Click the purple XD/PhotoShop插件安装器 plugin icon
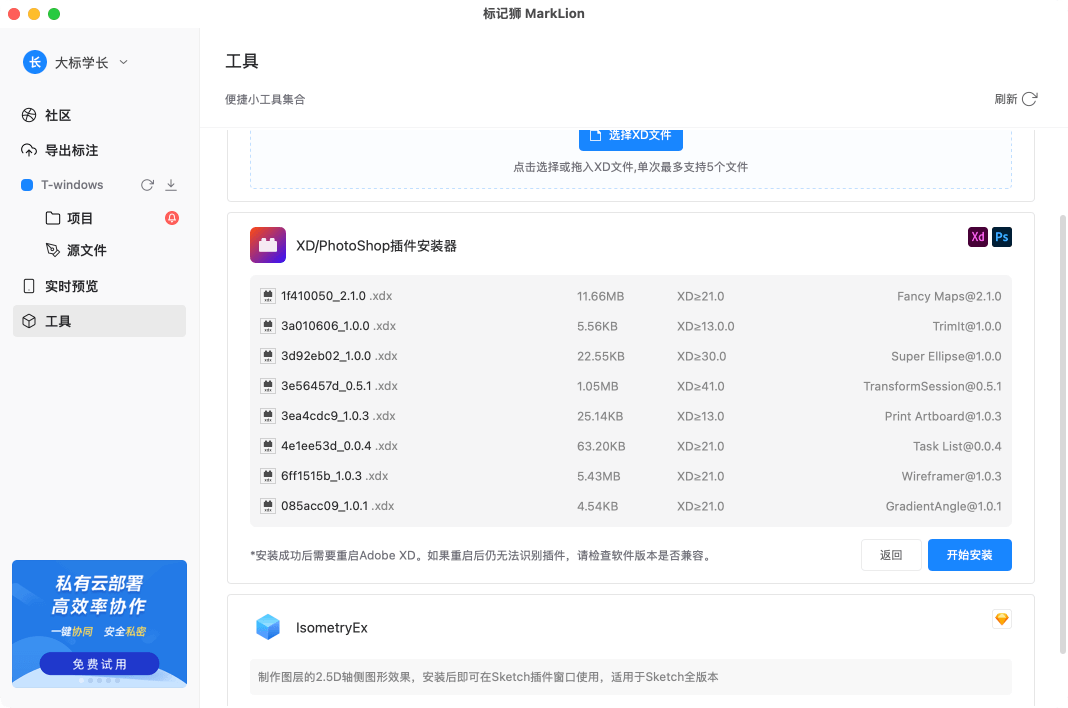Screen dimensions: 1068x708 267,245
